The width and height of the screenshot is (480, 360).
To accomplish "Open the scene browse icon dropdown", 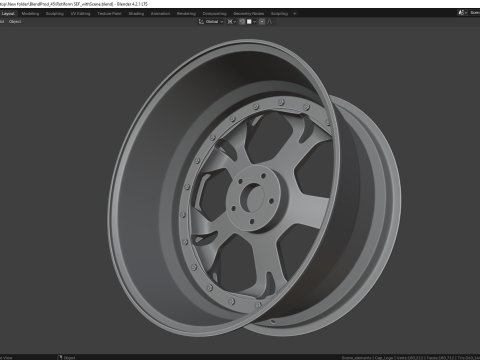I will [x=462, y=13].
